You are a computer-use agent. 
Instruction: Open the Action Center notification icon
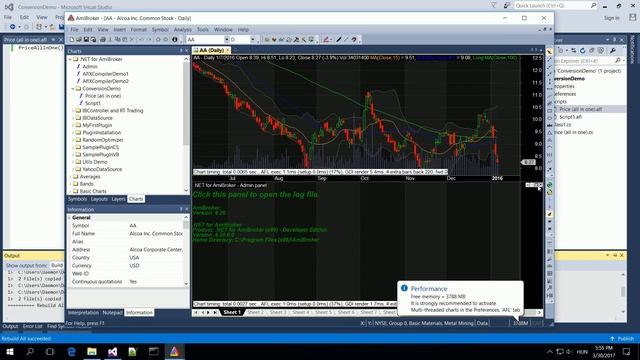(627, 351)
